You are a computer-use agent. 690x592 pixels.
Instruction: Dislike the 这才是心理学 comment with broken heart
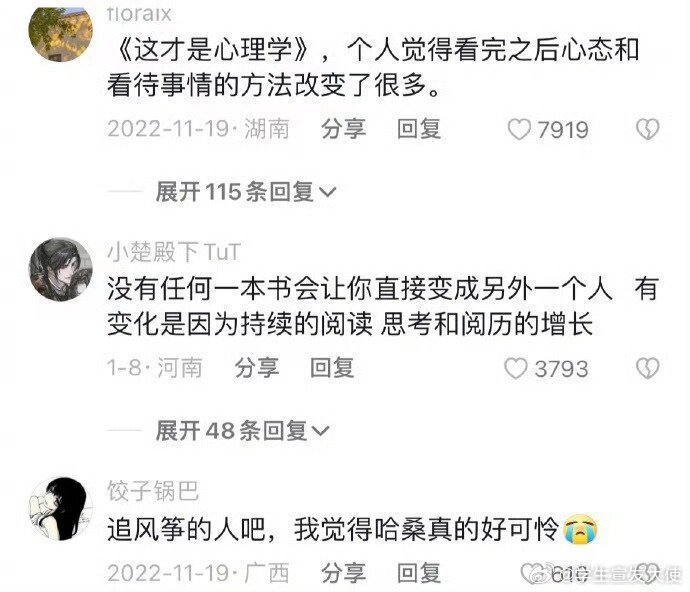[x=648, y=129]
